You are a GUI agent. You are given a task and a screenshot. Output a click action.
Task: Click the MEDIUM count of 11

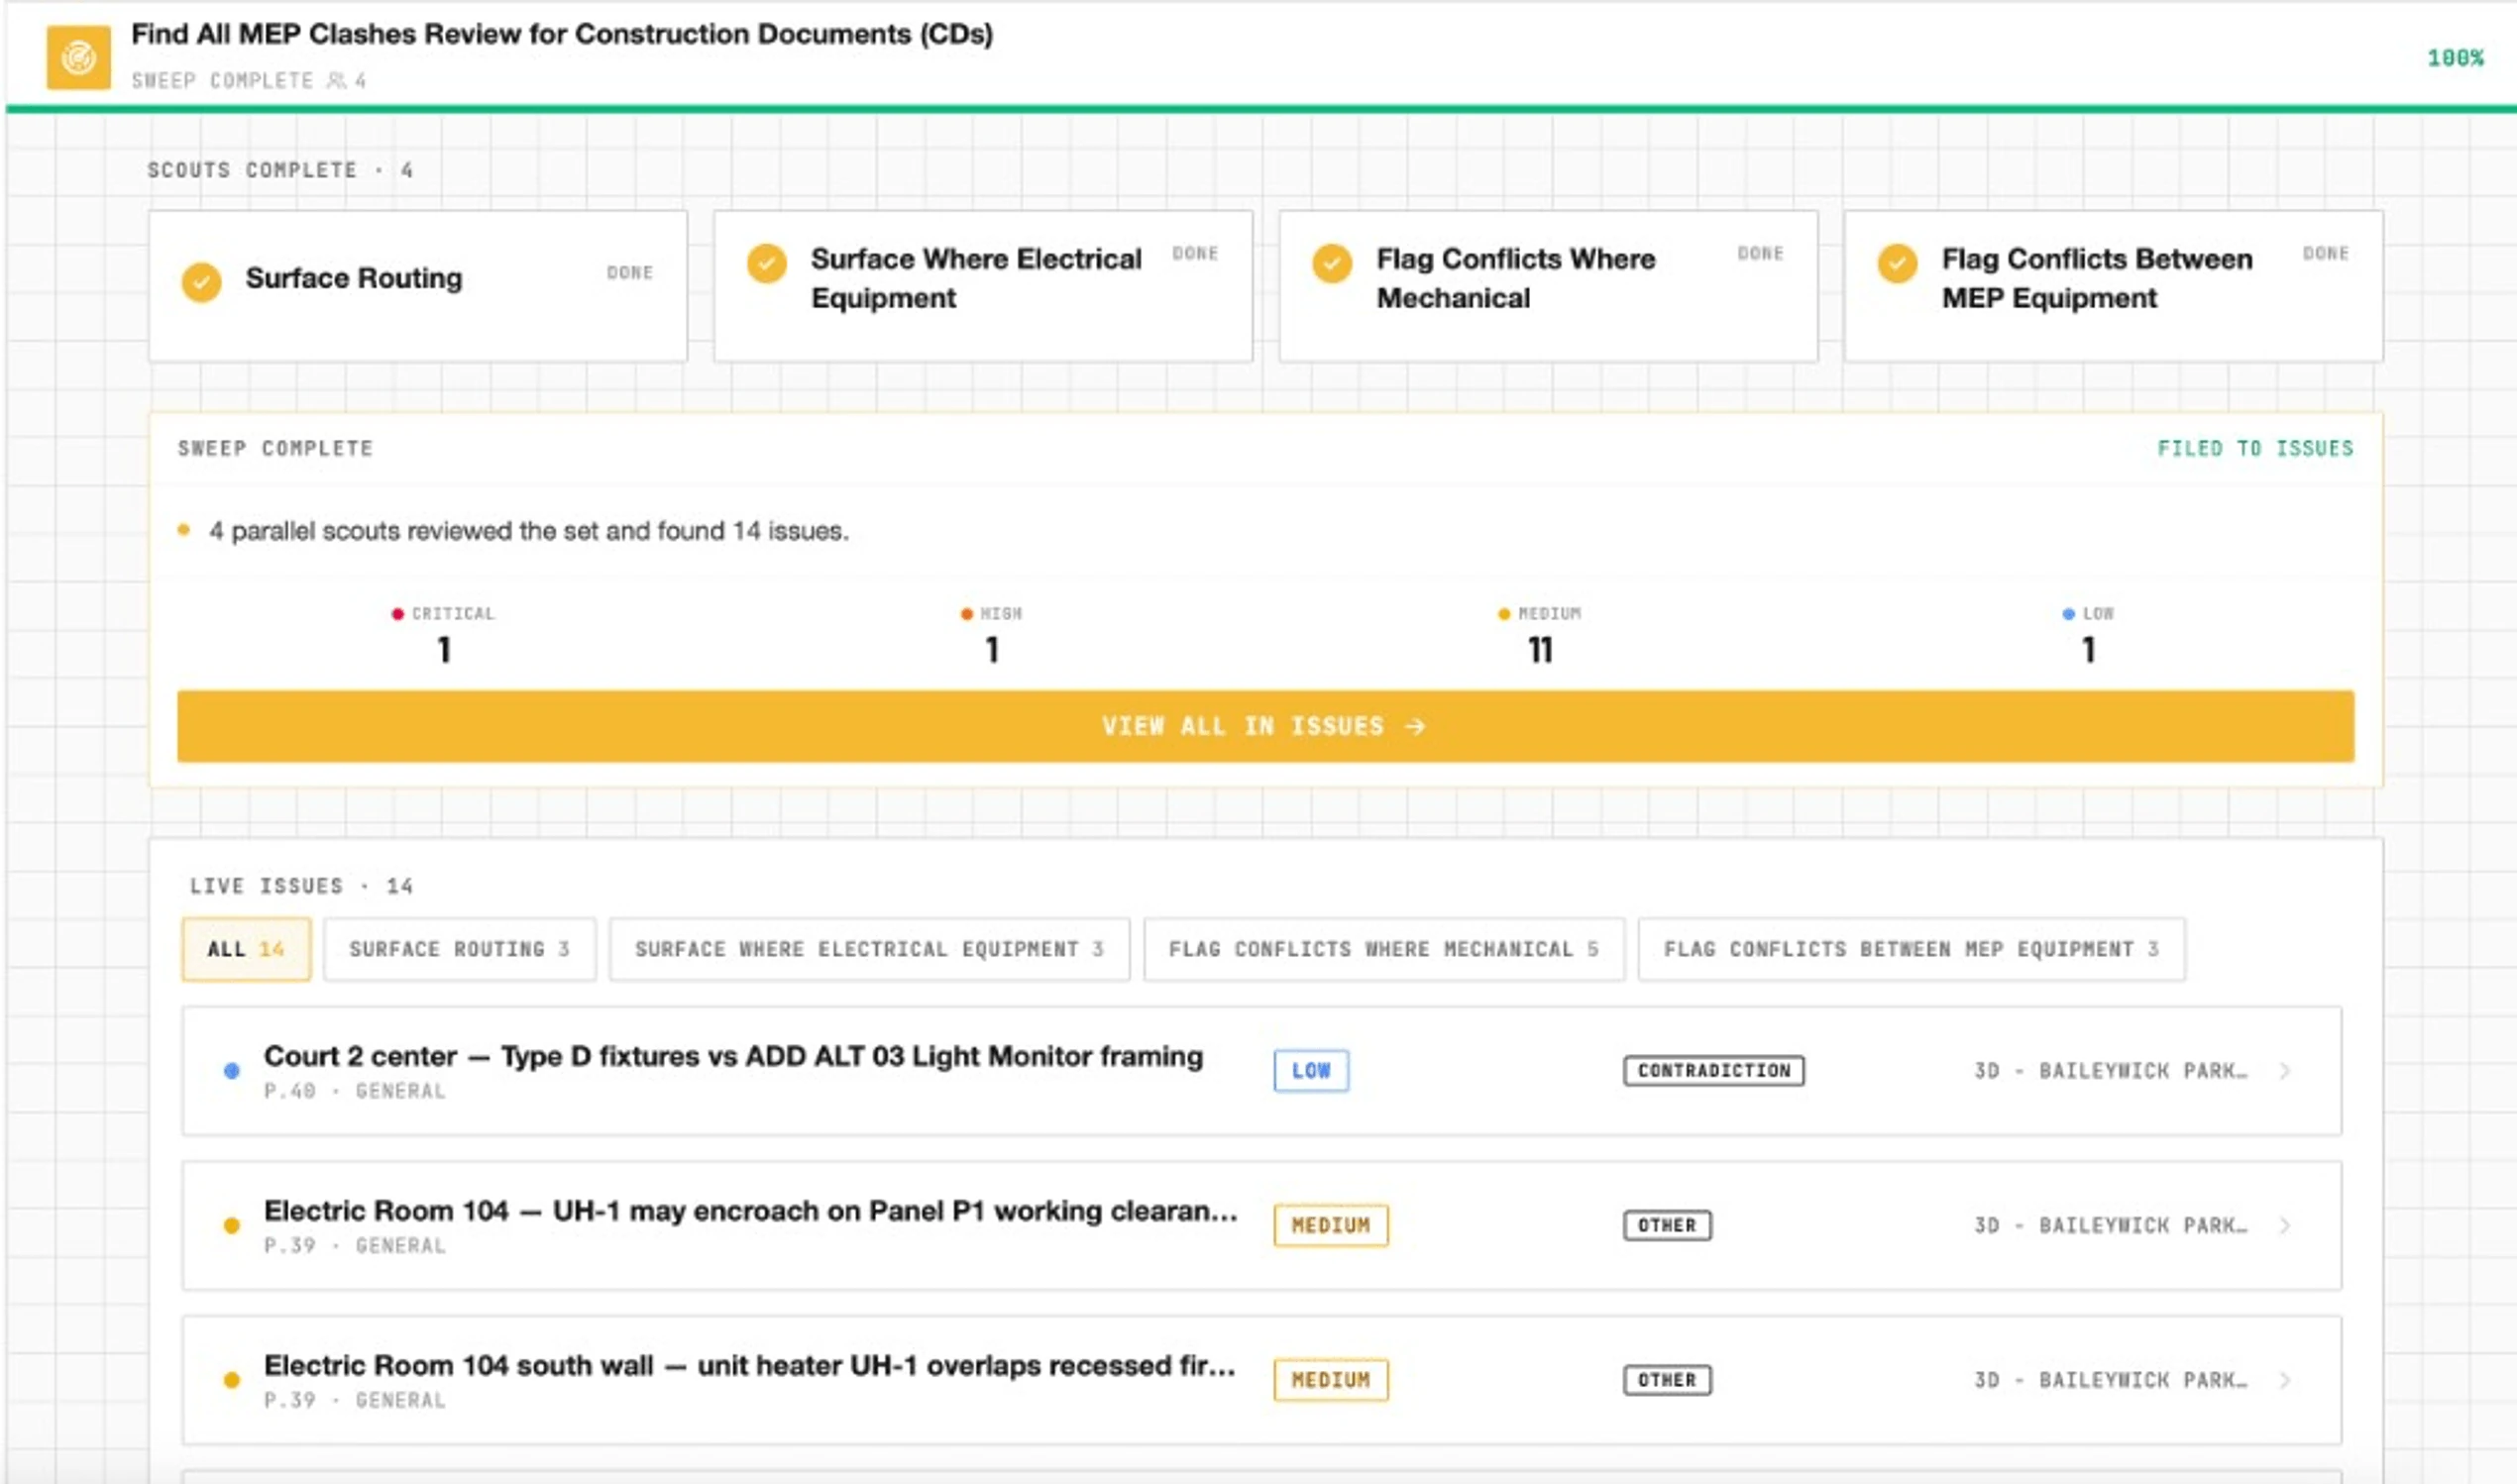1540,650
